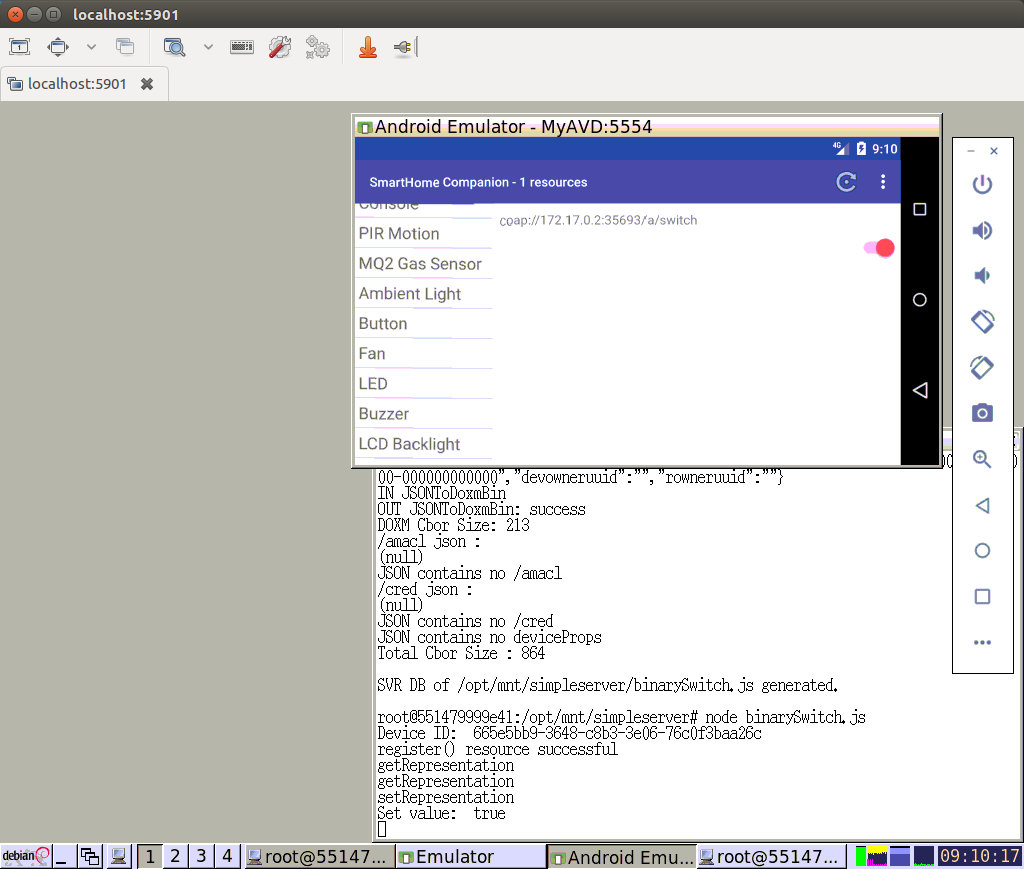
Task: Click the show desktop monitor icon in the taskbar
Action: [118, 856]
